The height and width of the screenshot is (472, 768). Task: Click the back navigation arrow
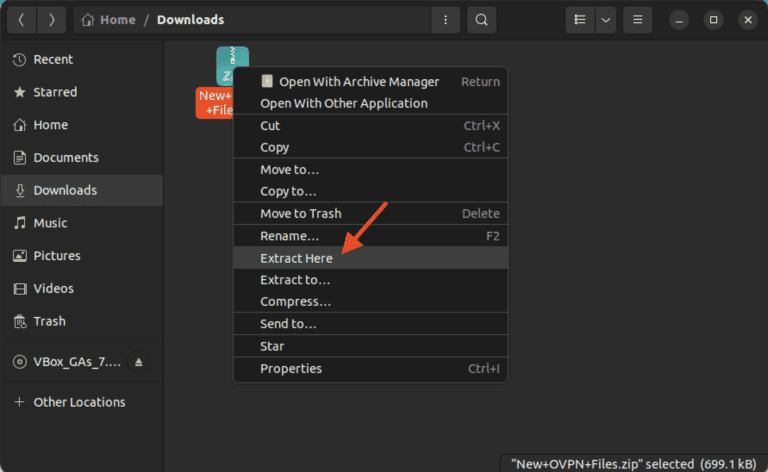[x=22, y=20]
